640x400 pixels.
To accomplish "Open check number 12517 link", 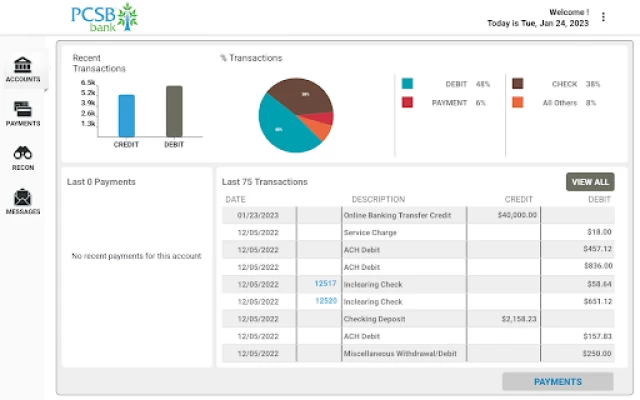I will [x=325, y=284].
